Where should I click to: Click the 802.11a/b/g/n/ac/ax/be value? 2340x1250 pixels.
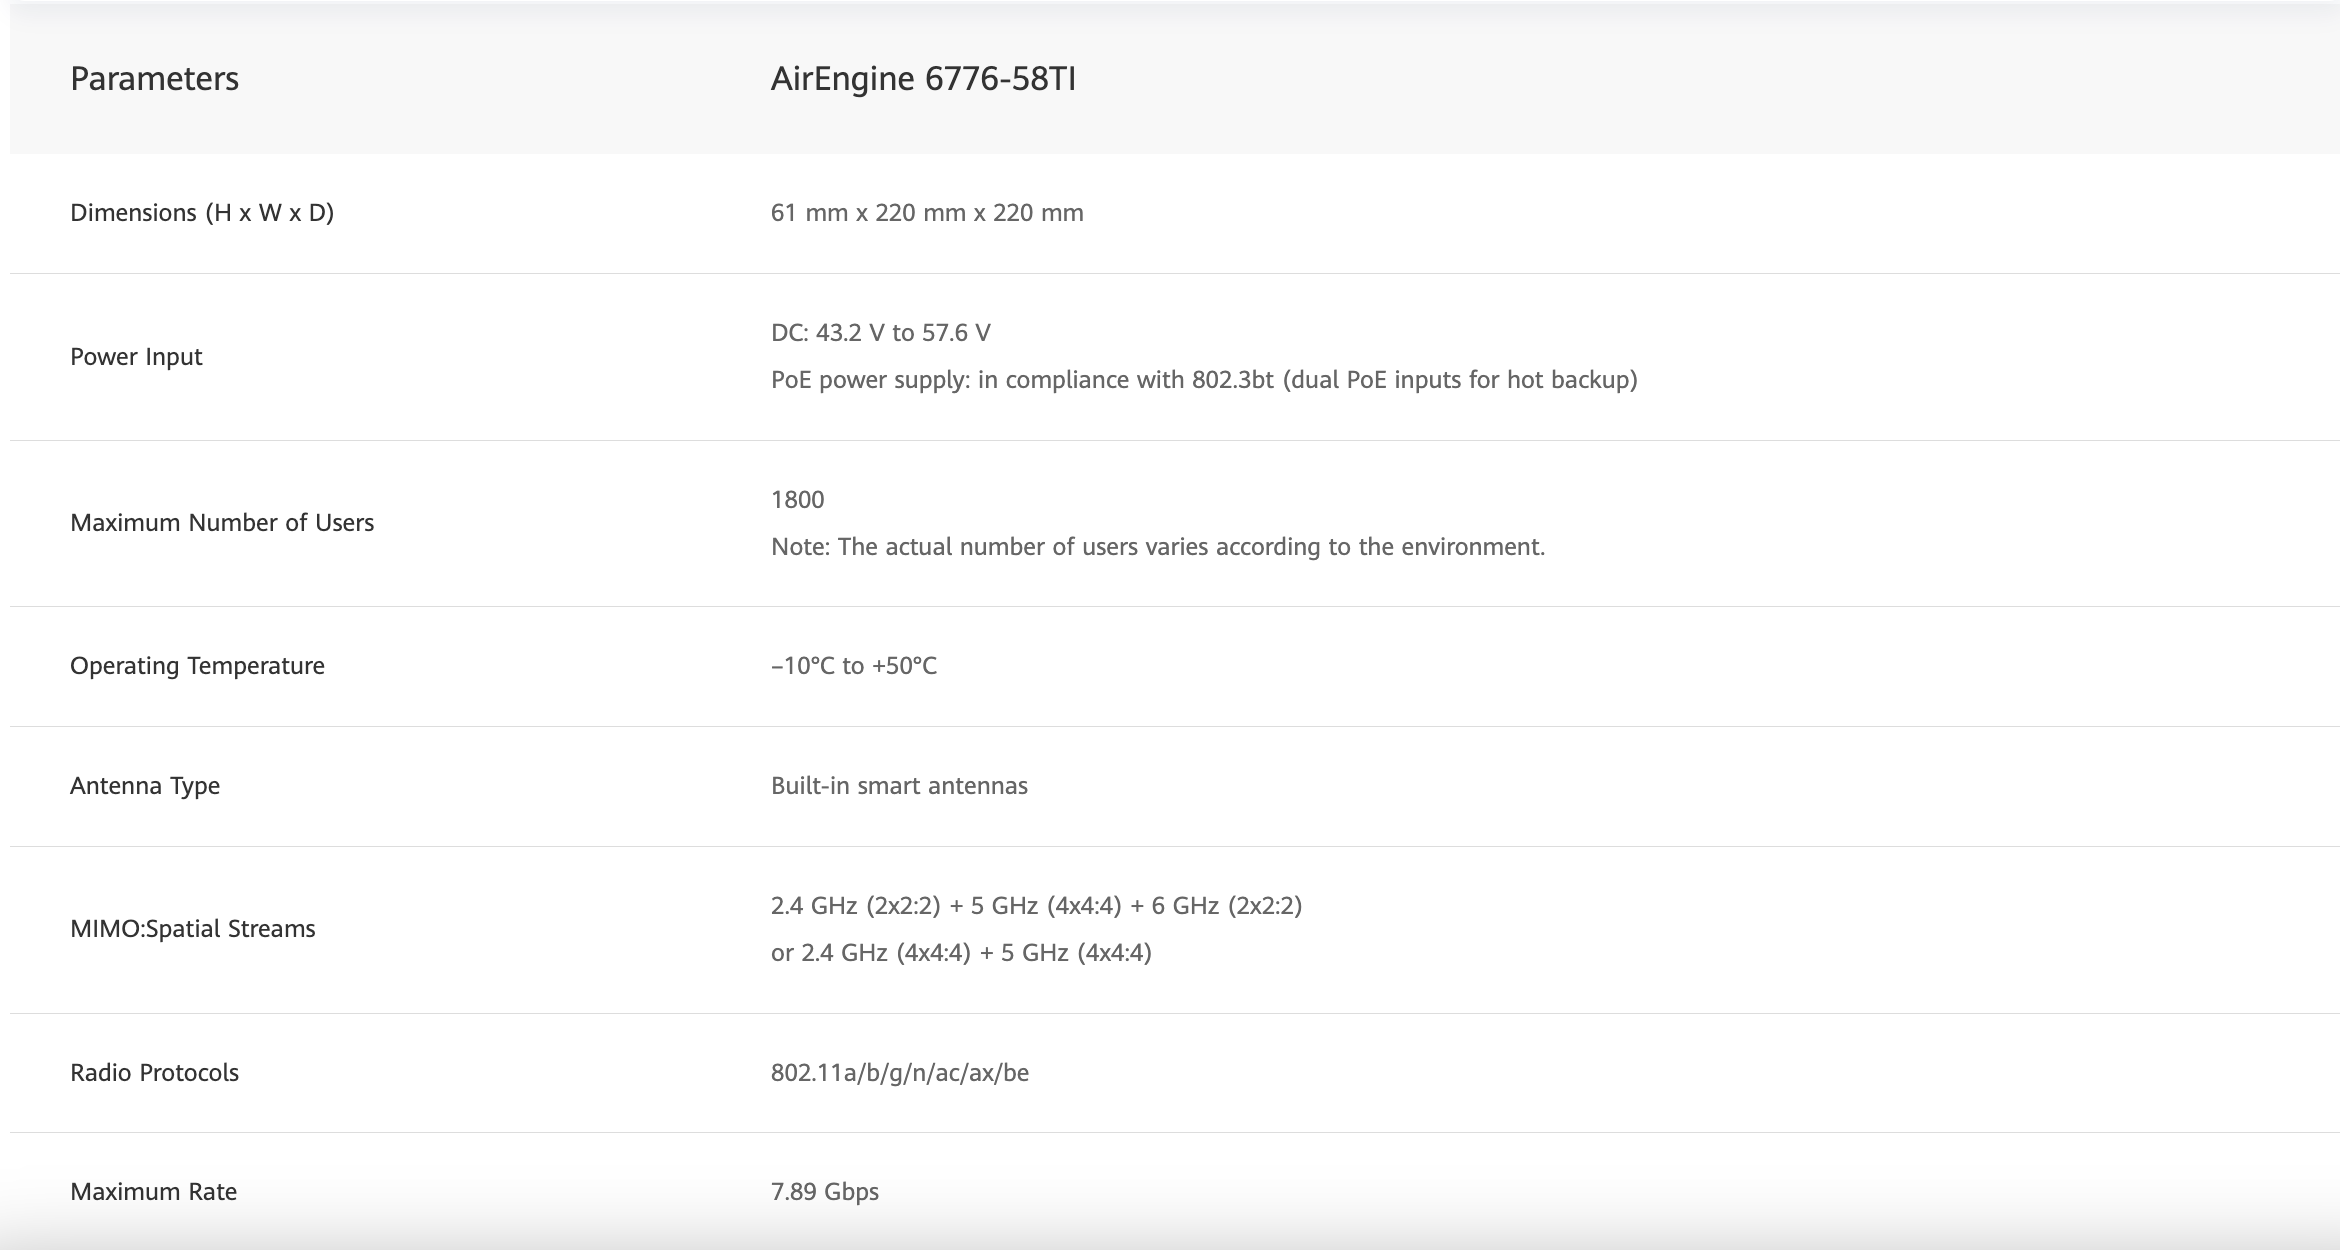pyautogui.click(x=899, y=1073)
